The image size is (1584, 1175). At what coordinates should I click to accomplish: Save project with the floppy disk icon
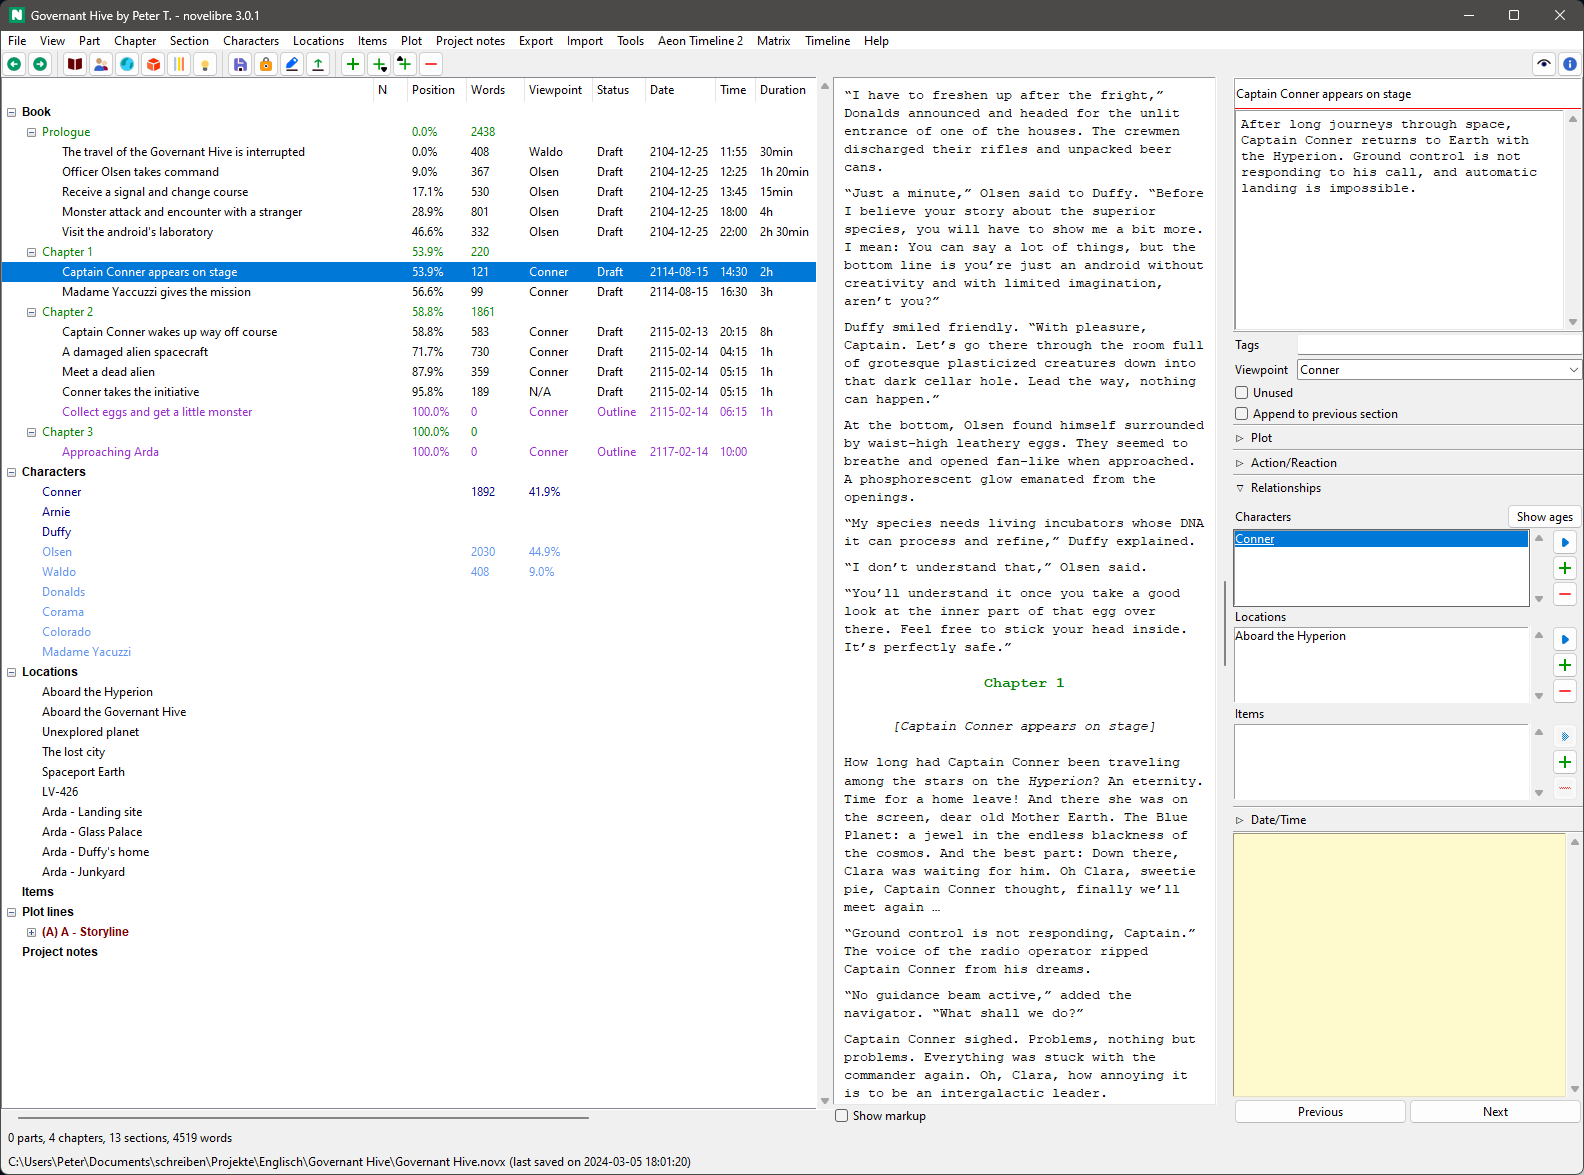click(x=240, y=64)
